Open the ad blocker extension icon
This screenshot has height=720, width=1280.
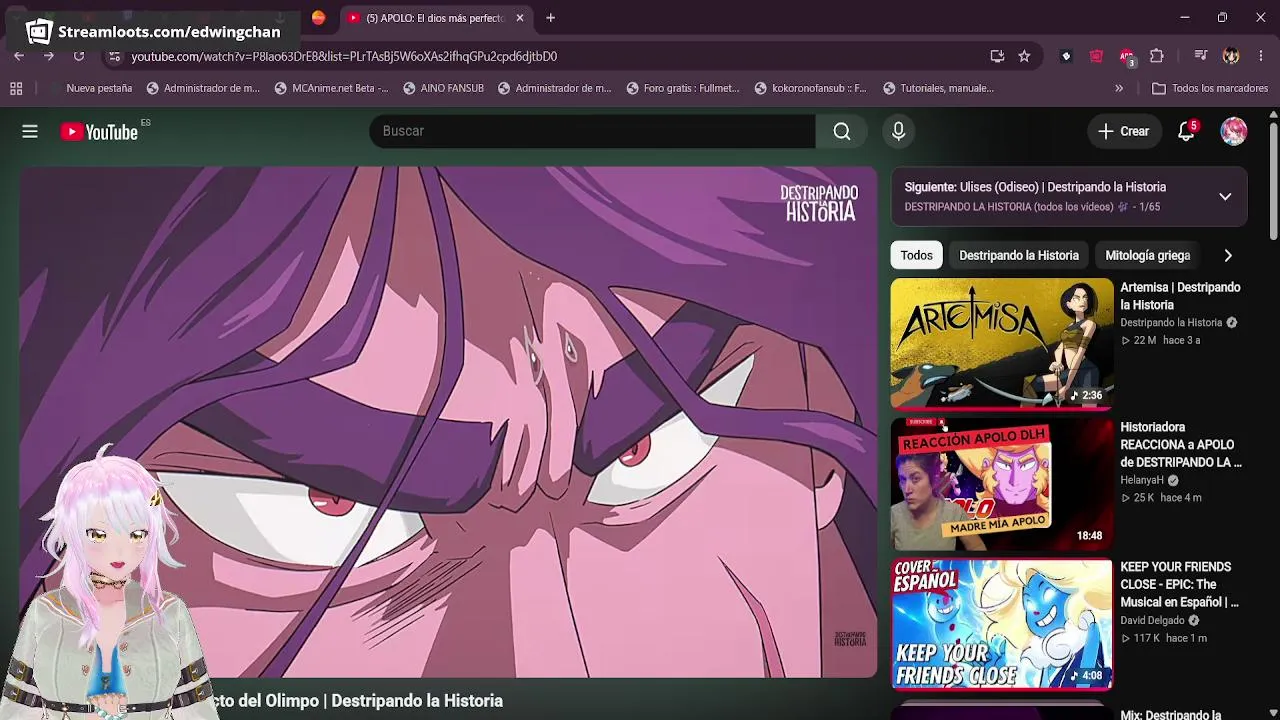(1127, 56)
